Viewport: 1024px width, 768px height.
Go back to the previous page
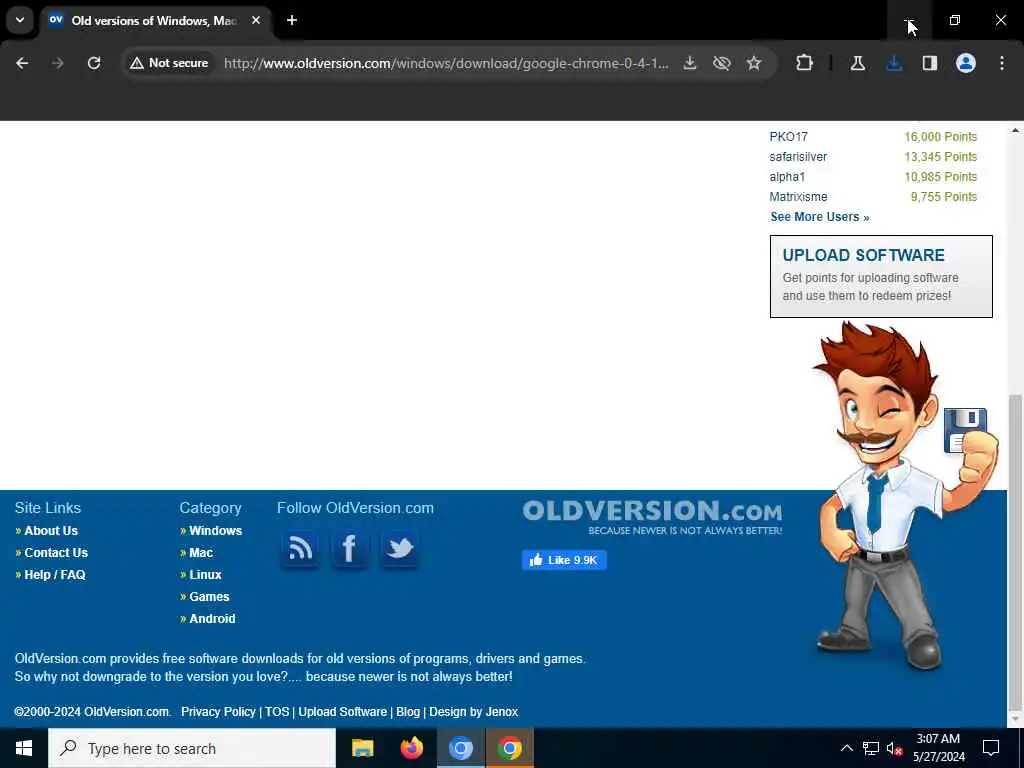coord(22,63)
